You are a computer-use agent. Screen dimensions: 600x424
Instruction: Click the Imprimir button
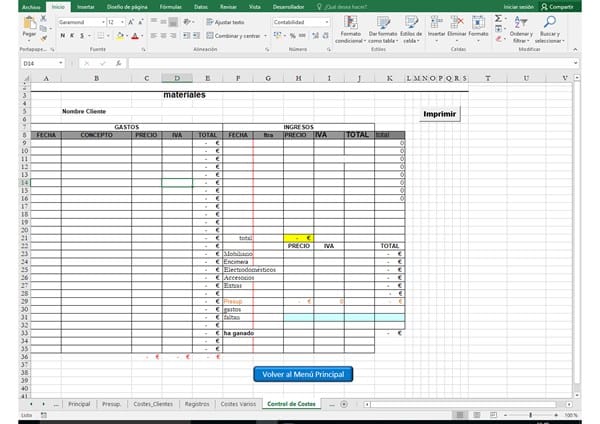click(x=440, y=114)
